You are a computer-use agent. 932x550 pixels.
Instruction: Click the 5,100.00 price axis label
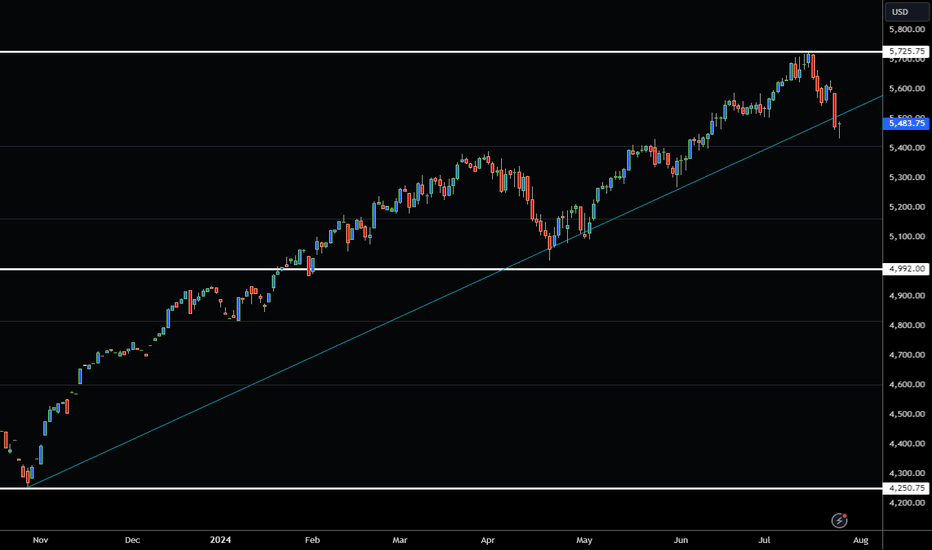pos(906,237)
